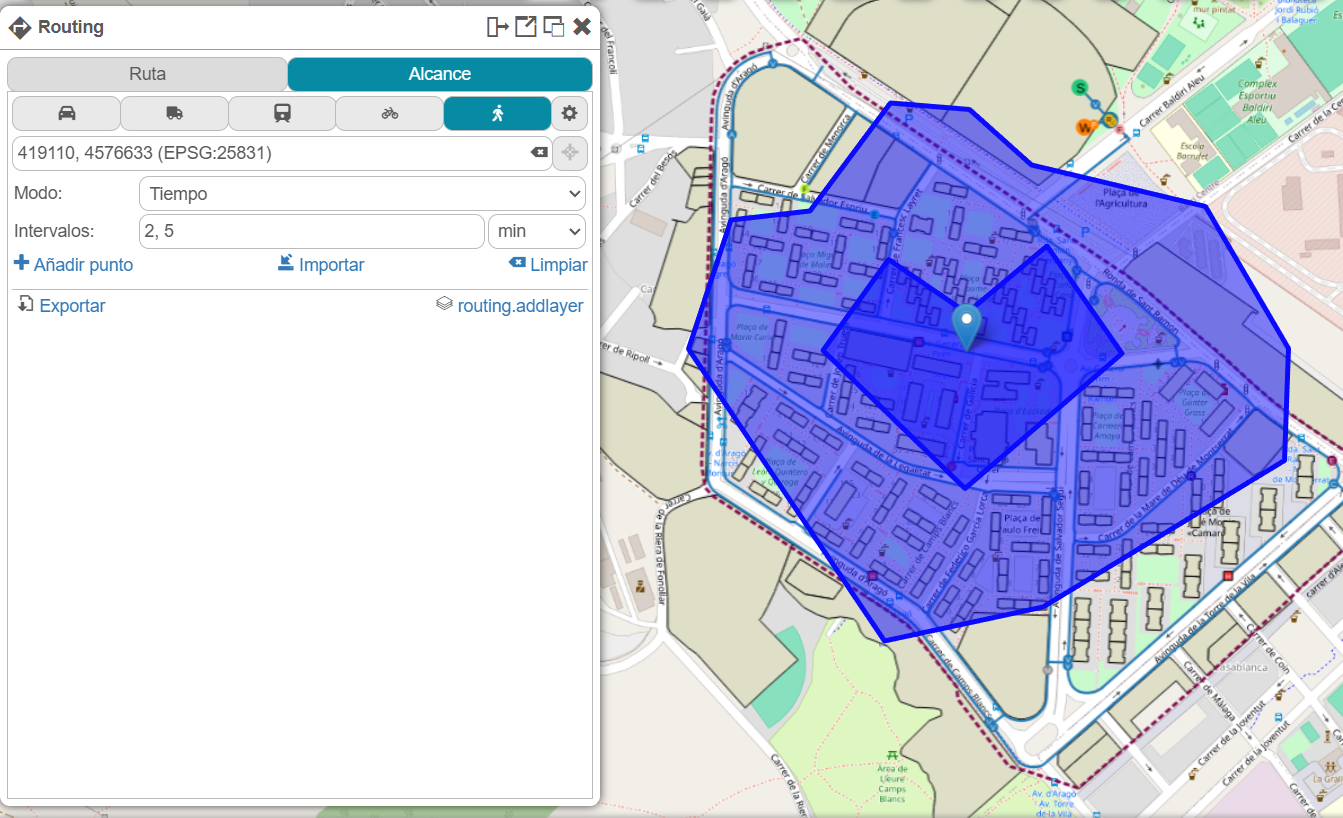Click inside the Intervalos input field
The width and height of the screenshot is (1343, 818).
click(x=310, y=231)
